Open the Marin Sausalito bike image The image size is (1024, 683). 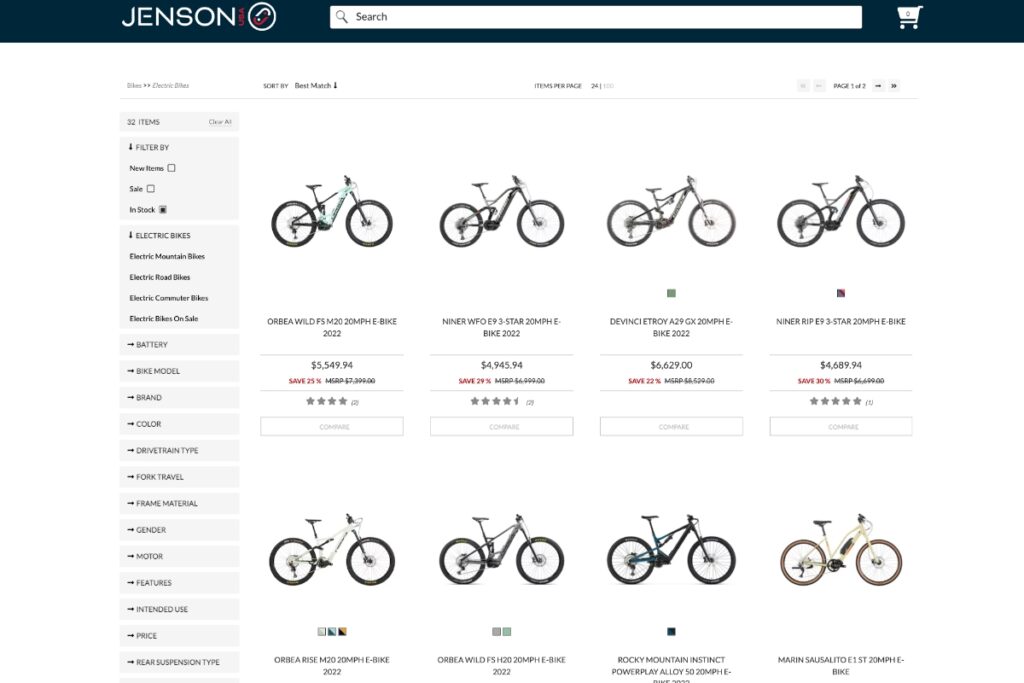(841, 550)
